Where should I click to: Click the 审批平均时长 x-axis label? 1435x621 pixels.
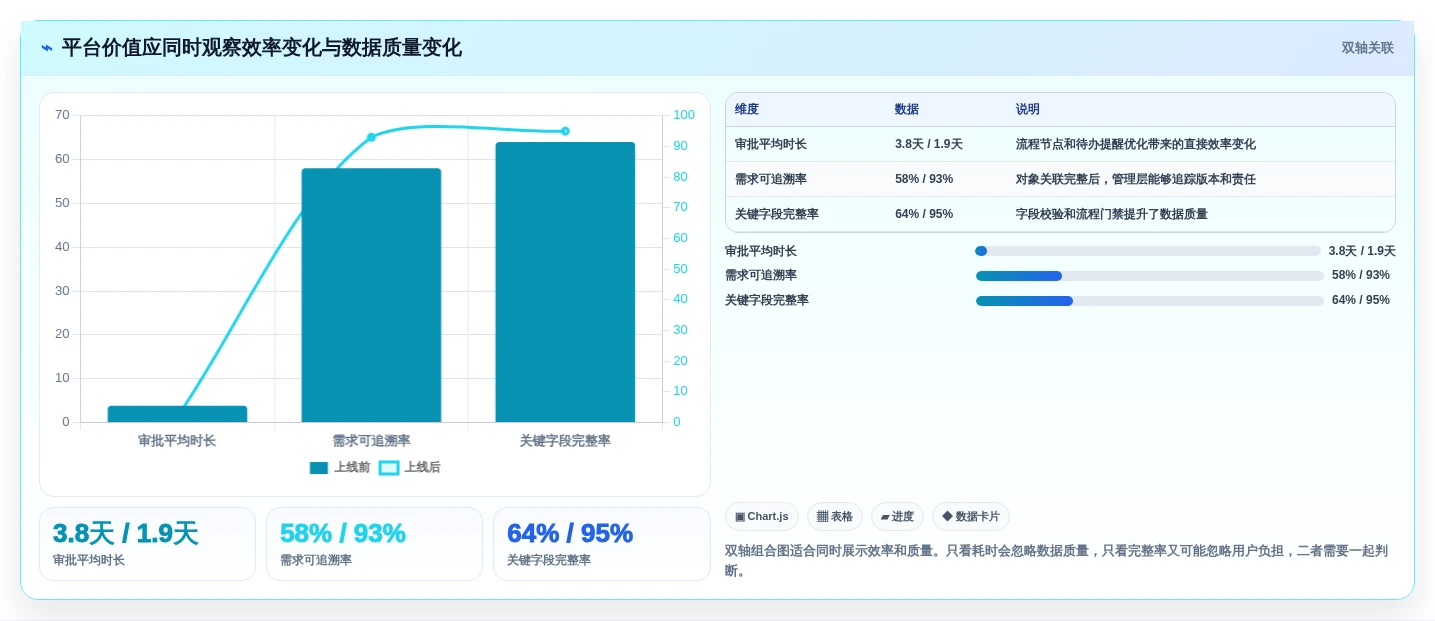pyautogui.click(x=177, y=441)
